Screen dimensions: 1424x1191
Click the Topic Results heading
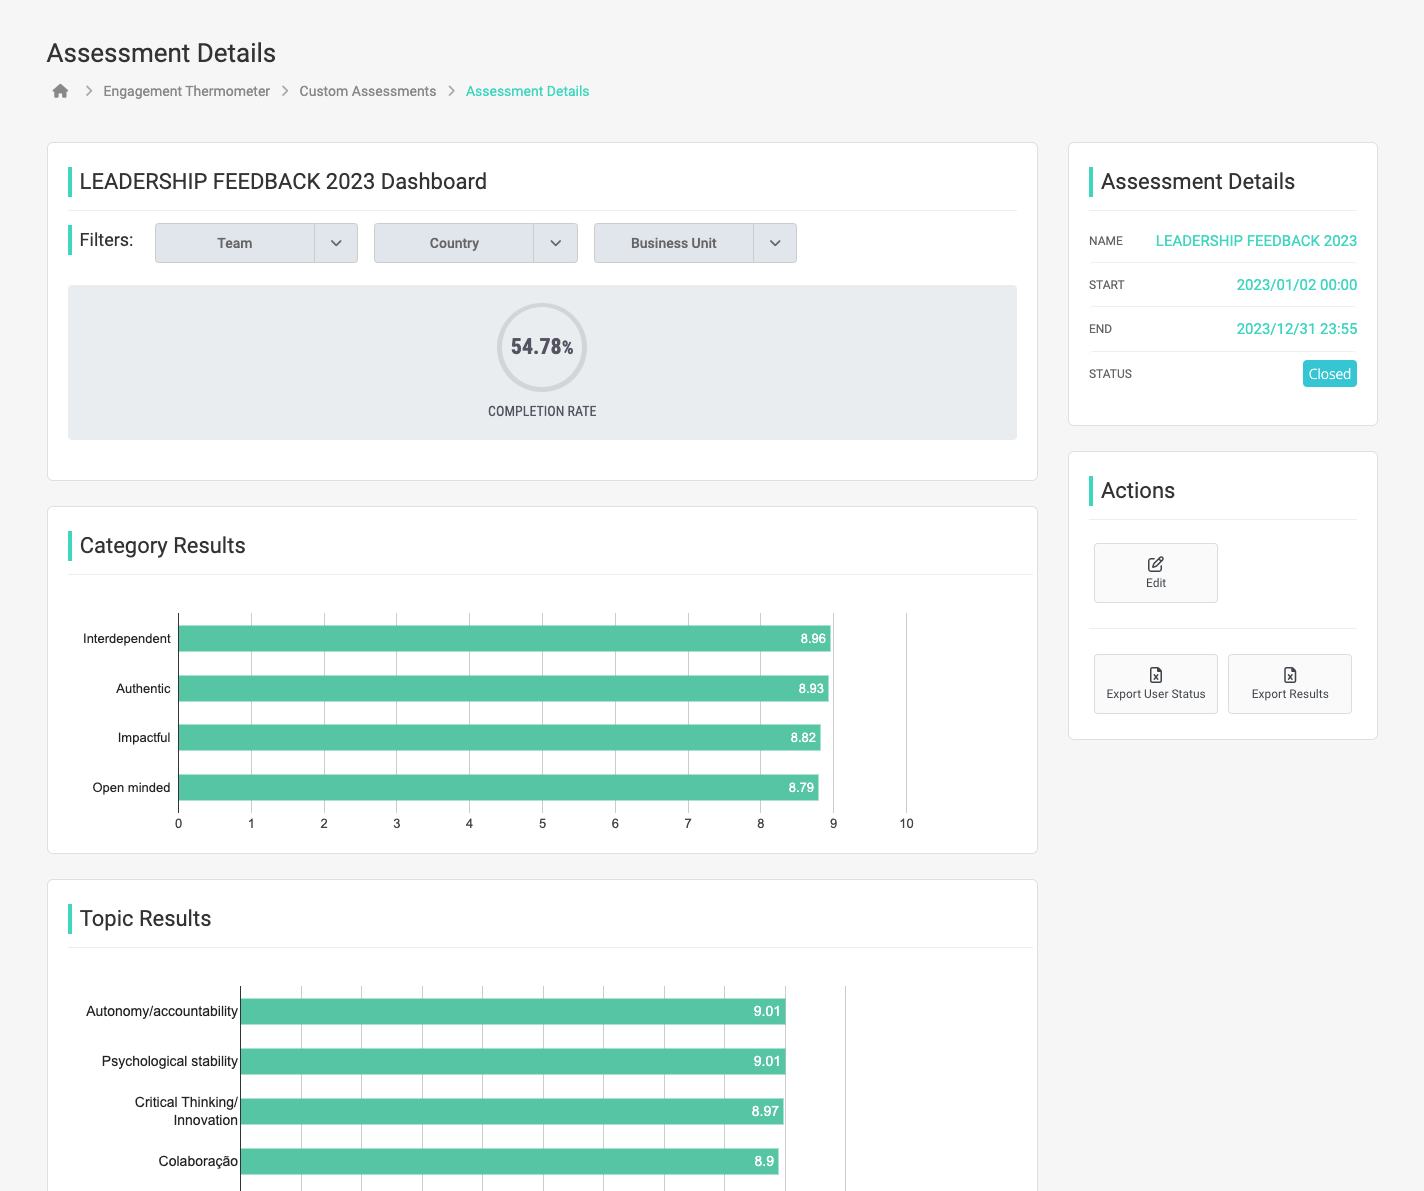145,919
